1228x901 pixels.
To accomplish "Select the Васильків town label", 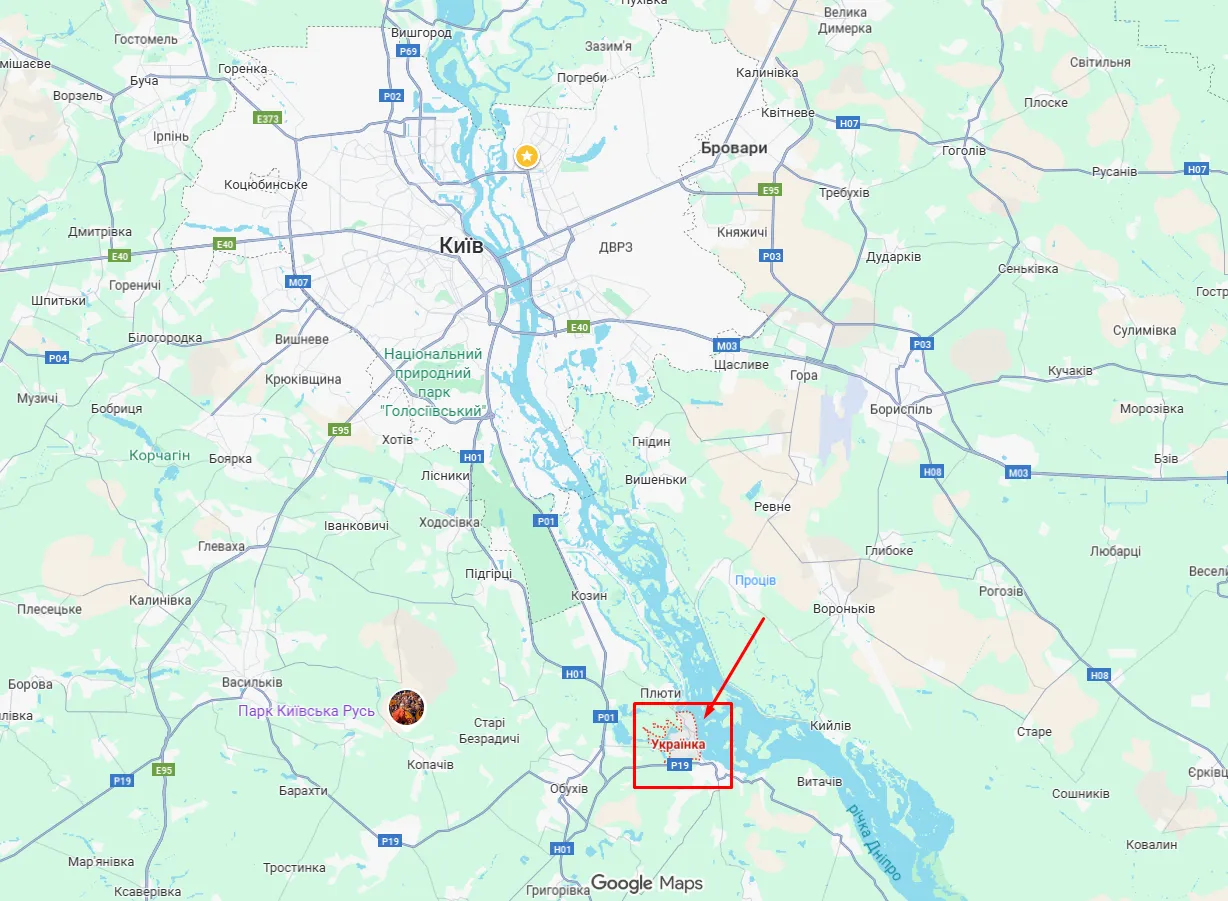I will click(252, 682).
